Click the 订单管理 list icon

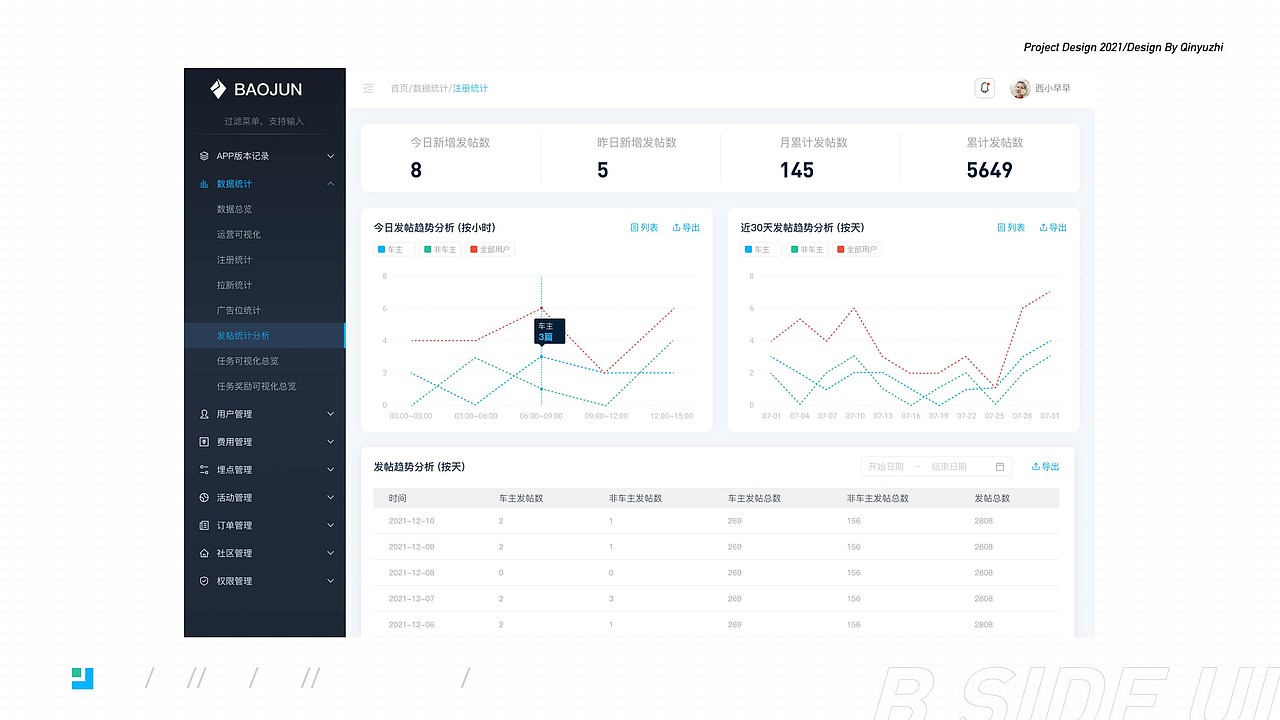coord(204,525)
